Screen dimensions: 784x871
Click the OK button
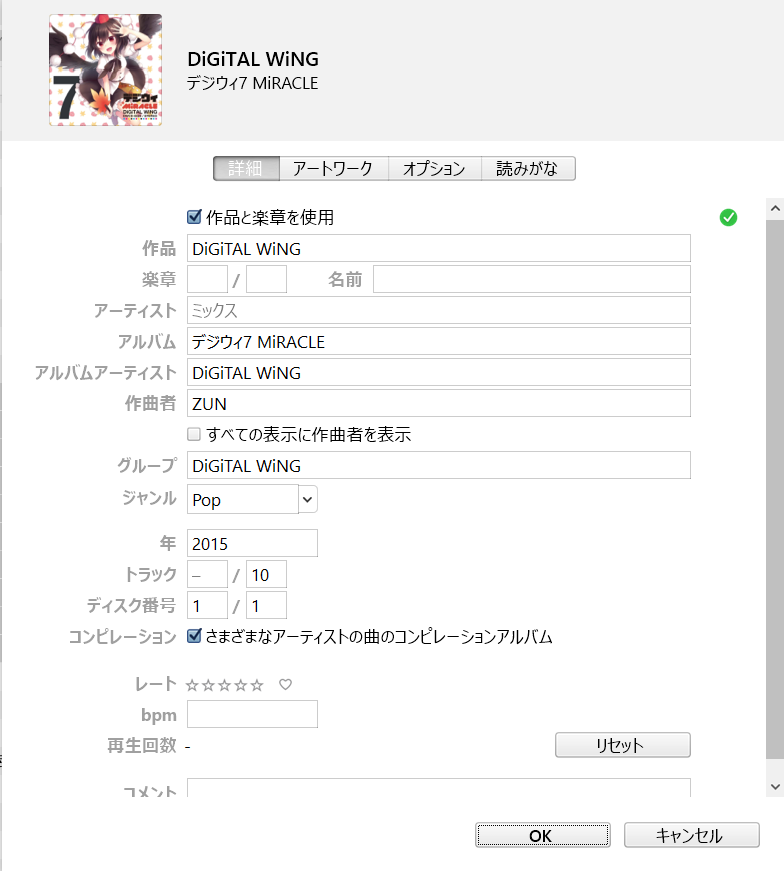coord(542,835)
